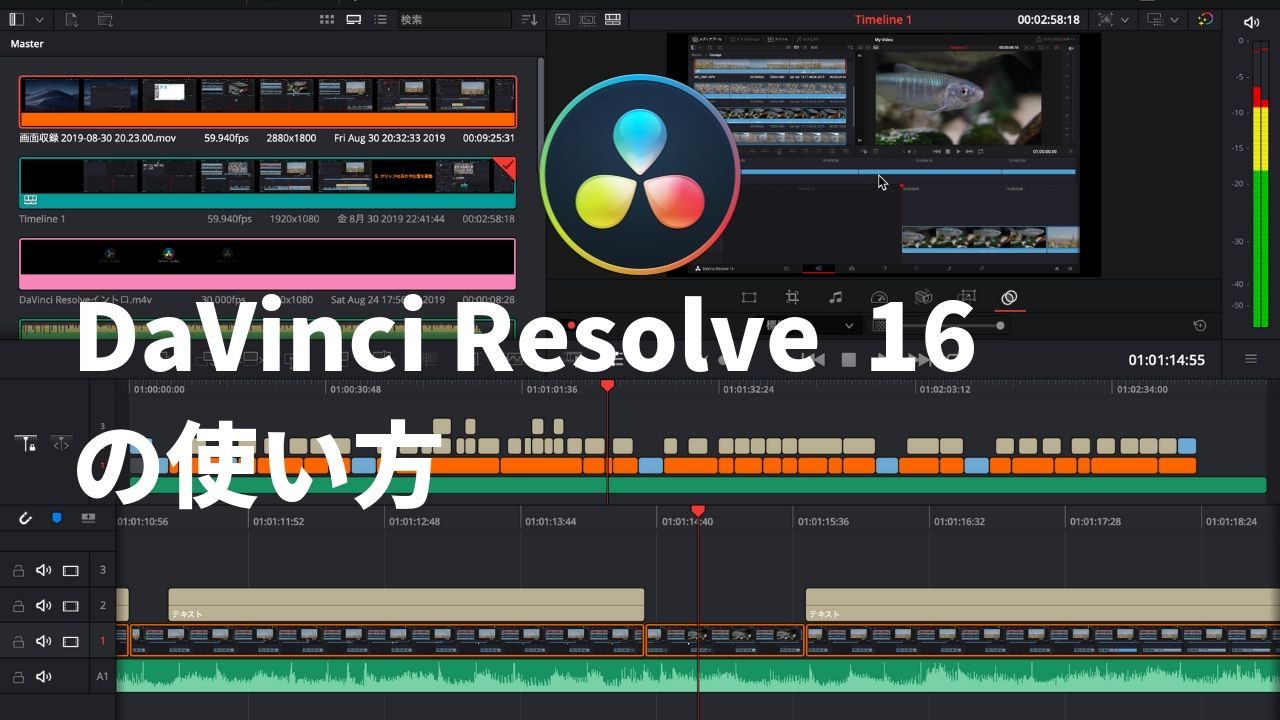Disable video track 1 visibility
Image resolution: width=1280 pixels, height=720 pixels.
point(70,641)
